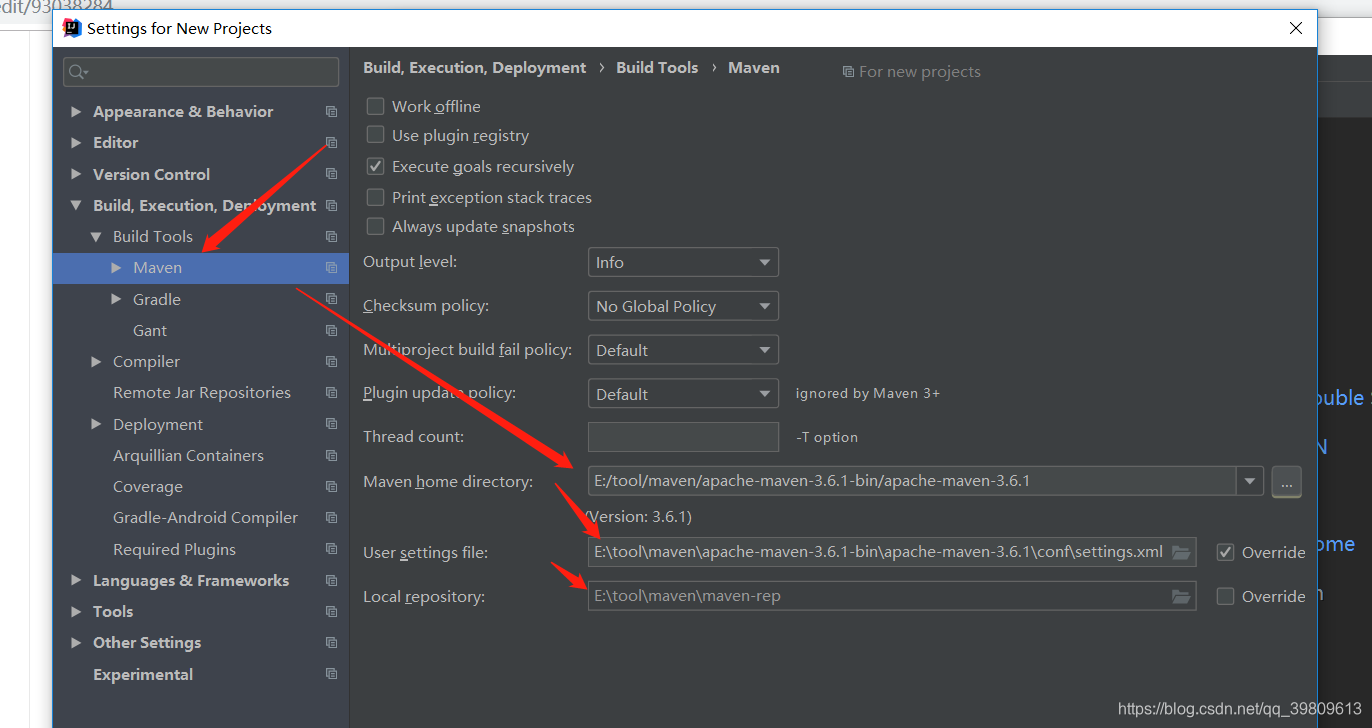Click the copy icon beside Required Plugins
Image resolution: width=1372 pixels, height=728 pixels.
pos(331,549)
